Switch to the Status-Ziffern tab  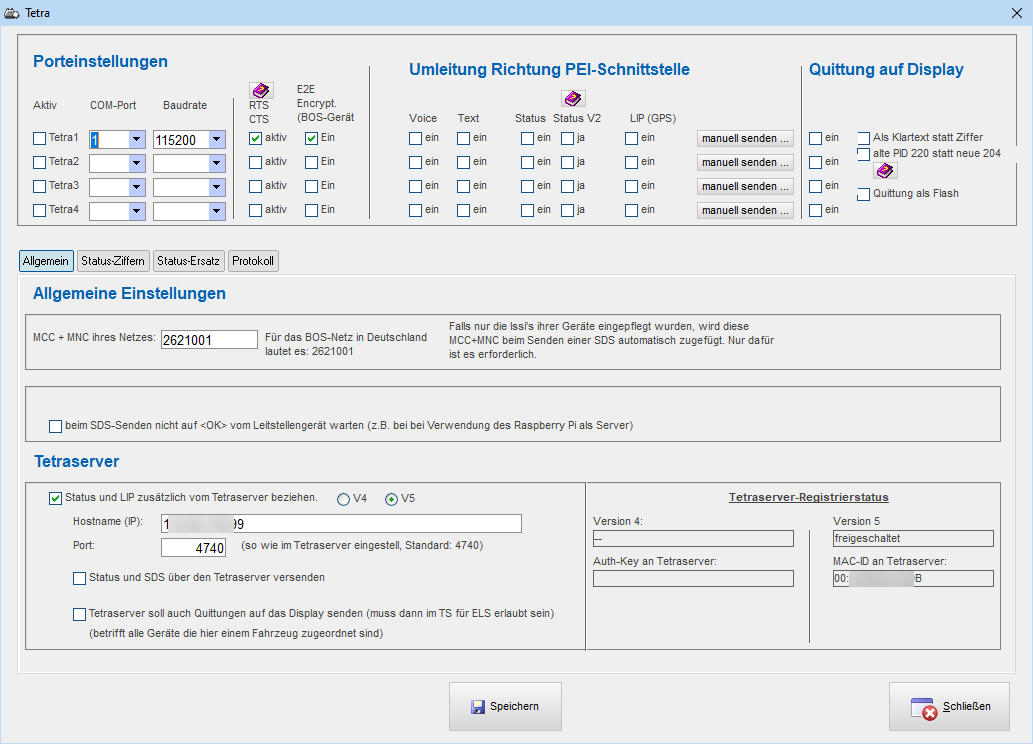click(x=114, y=261)
